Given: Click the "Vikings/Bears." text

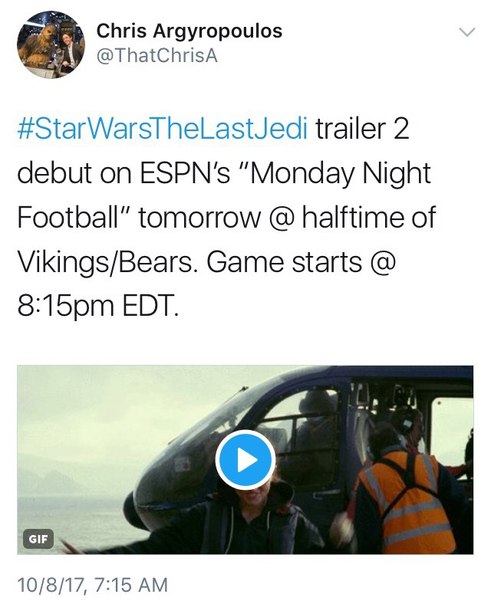Looking at the screenshot, I should click(105, 263).
